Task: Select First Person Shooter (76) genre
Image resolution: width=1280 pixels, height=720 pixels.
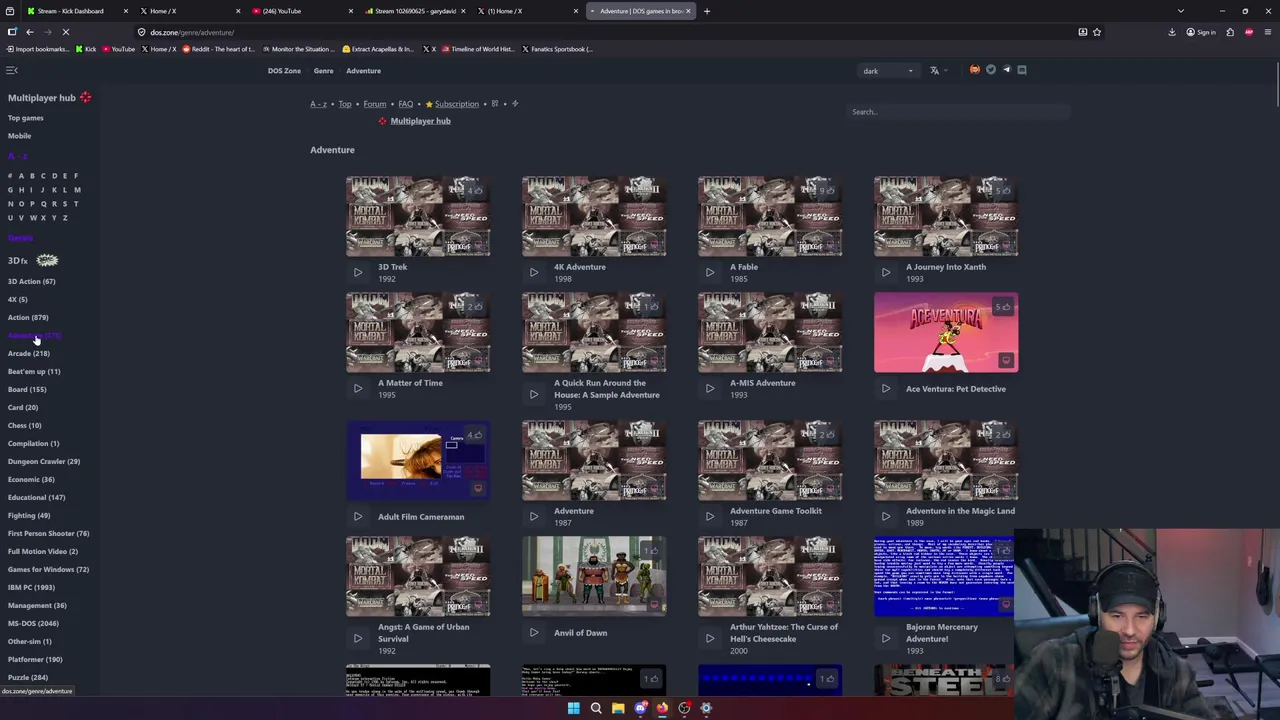Action: pos(49,533)
